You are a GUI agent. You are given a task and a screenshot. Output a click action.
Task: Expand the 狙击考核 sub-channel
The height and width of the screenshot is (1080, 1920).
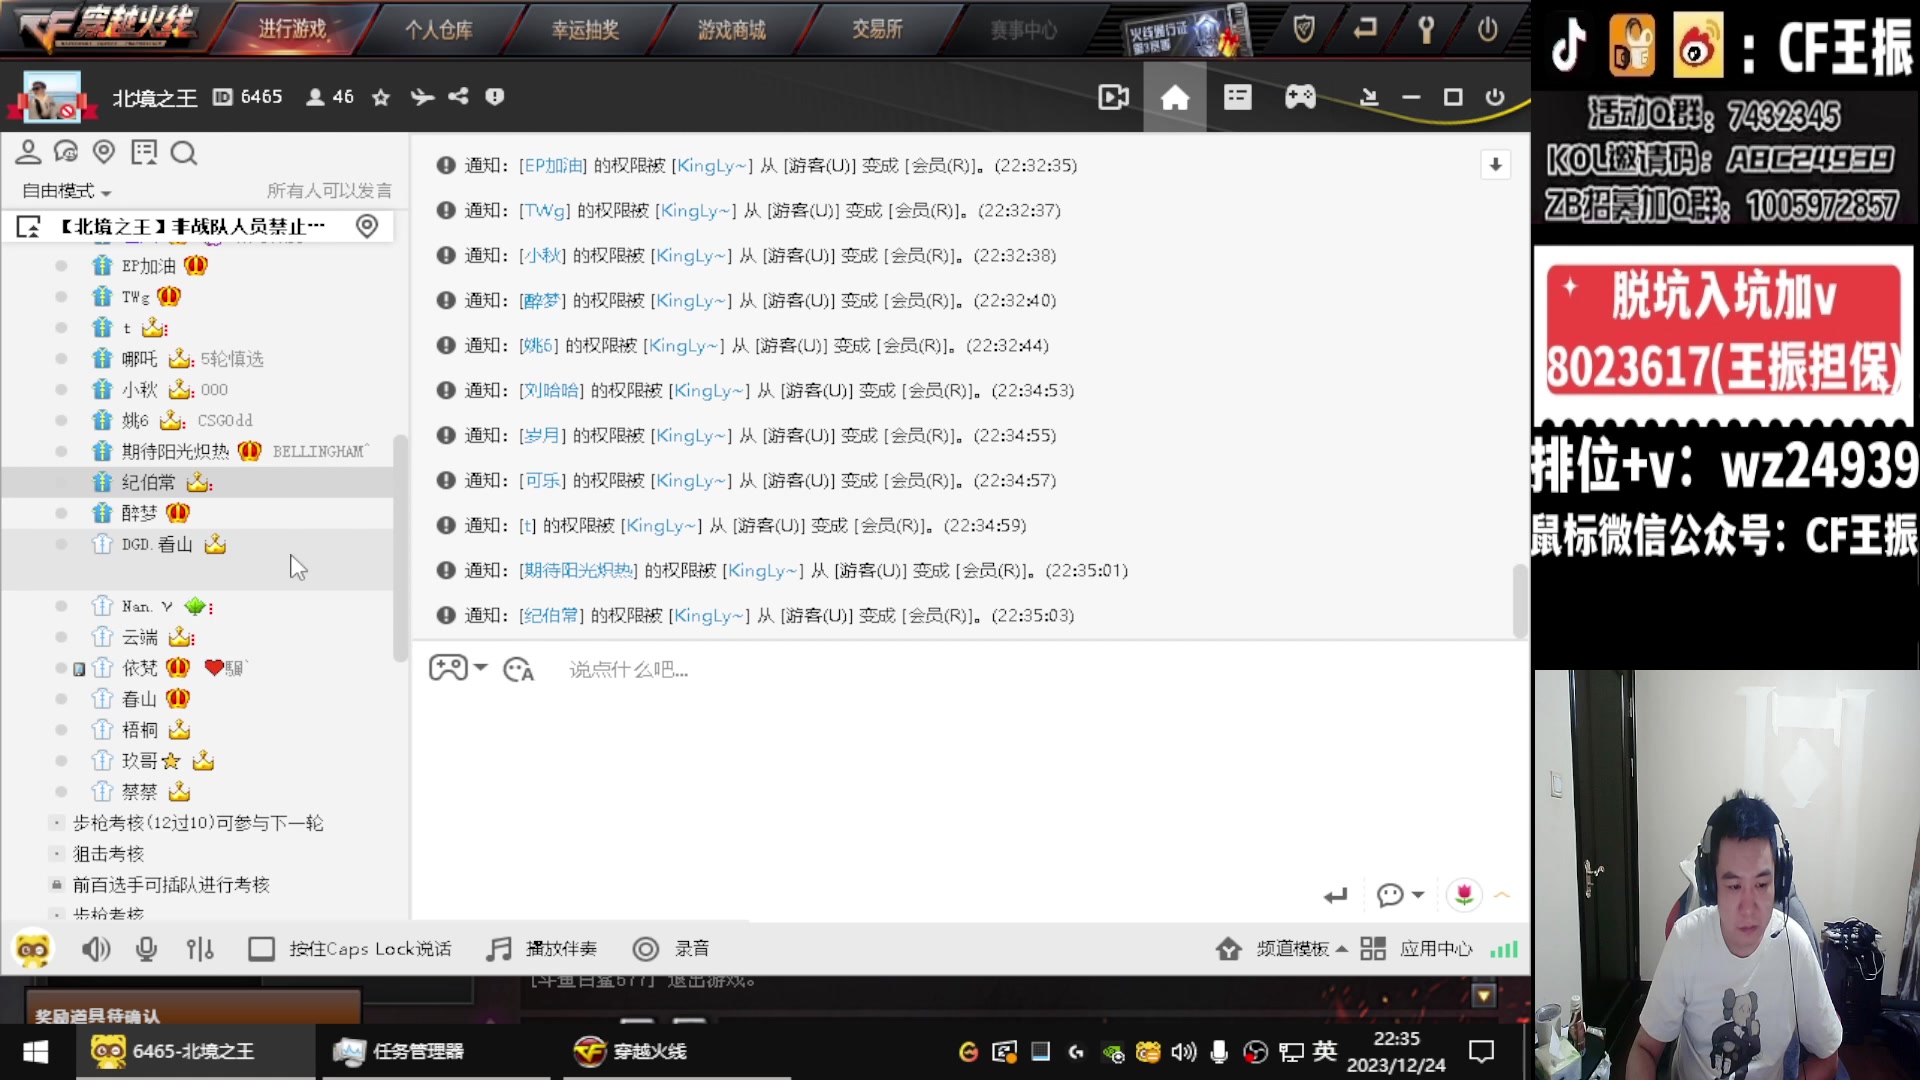point(108,854)
